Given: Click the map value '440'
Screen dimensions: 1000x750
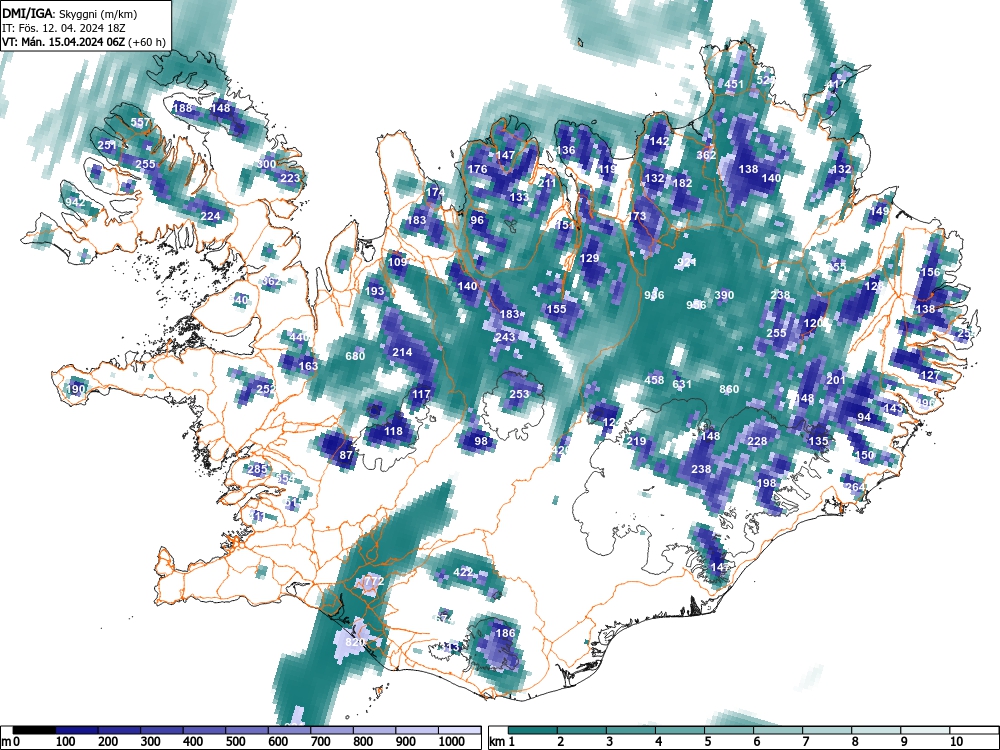Looking at the screenshot, I should (299, 337).
